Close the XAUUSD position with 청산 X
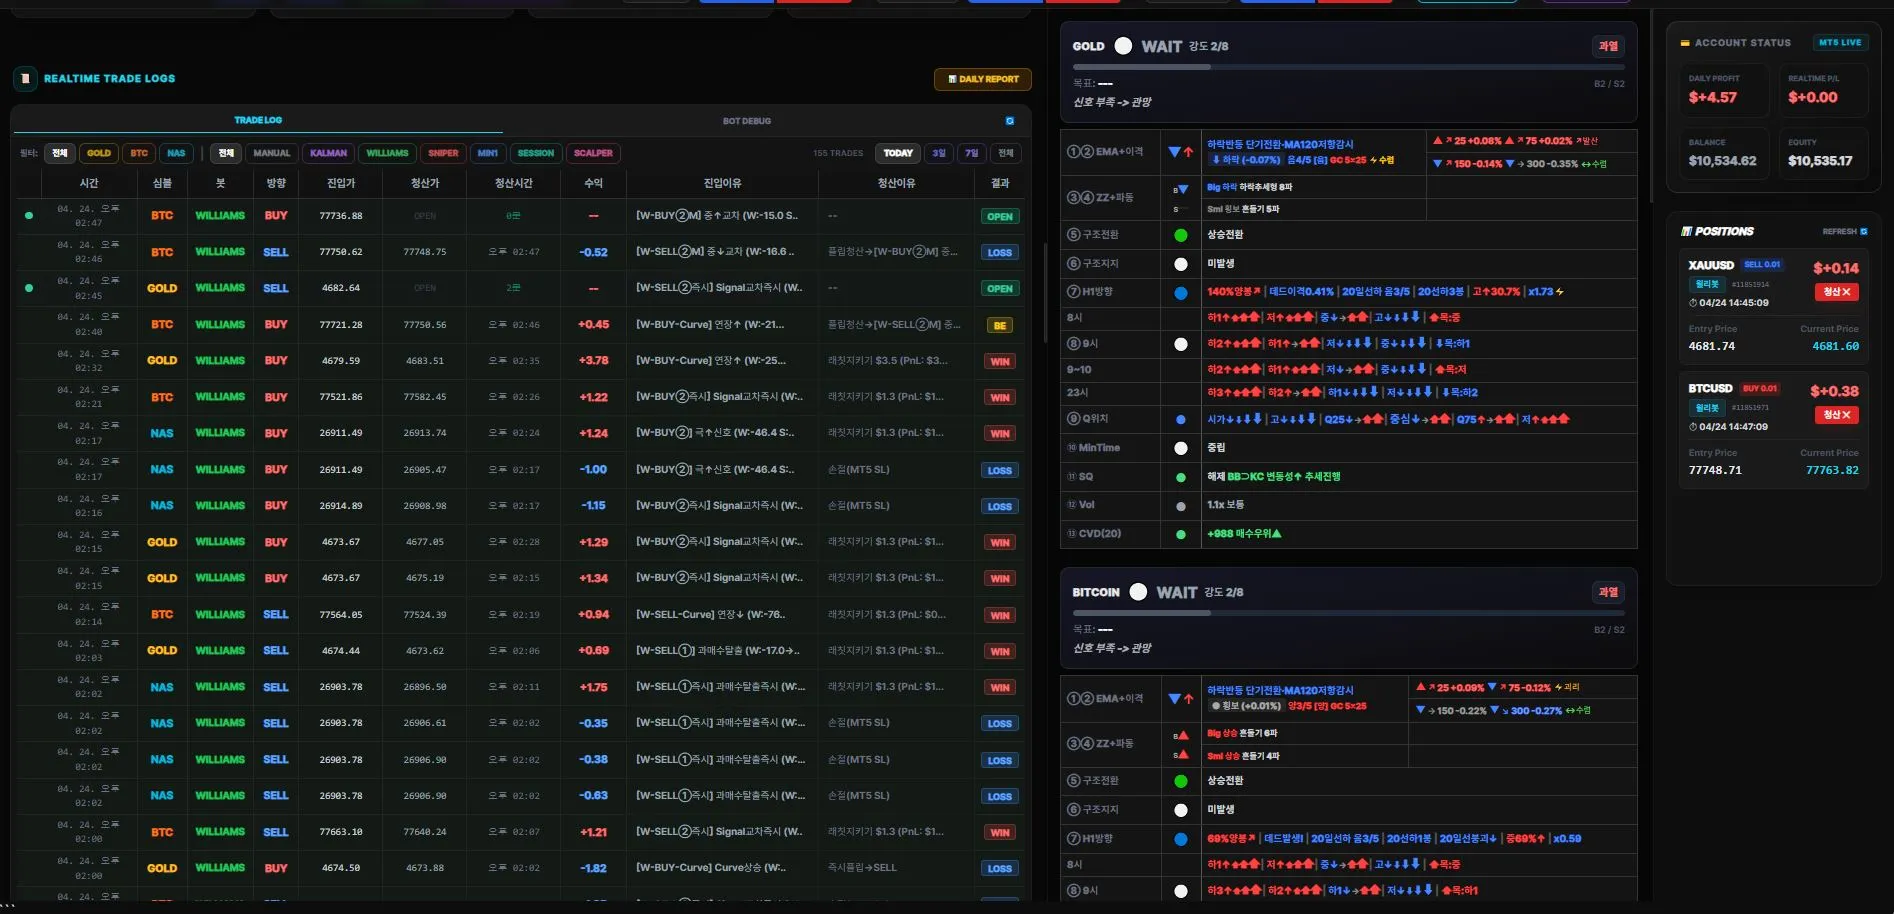This screenshot has height=914, width=1894. (x=1837, y=291)
